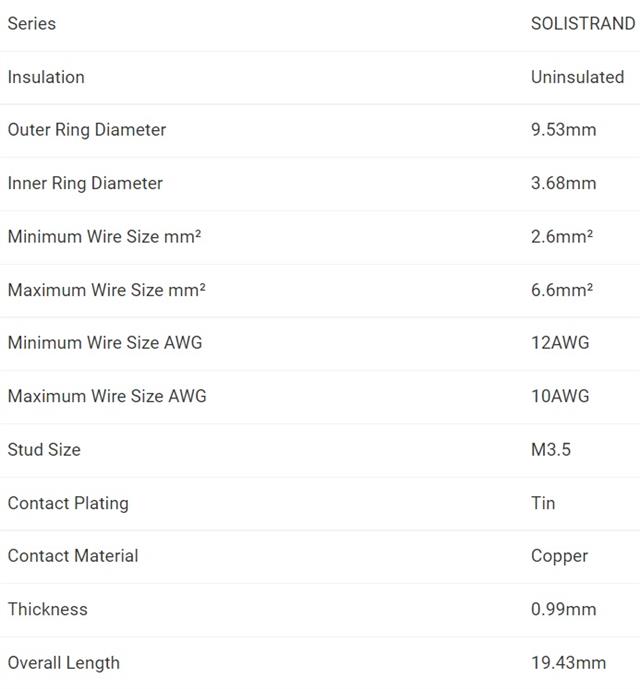Click the Uninsulated value
Image resolution: width=640 pixels, height=689 pixels.
(577, 77)
